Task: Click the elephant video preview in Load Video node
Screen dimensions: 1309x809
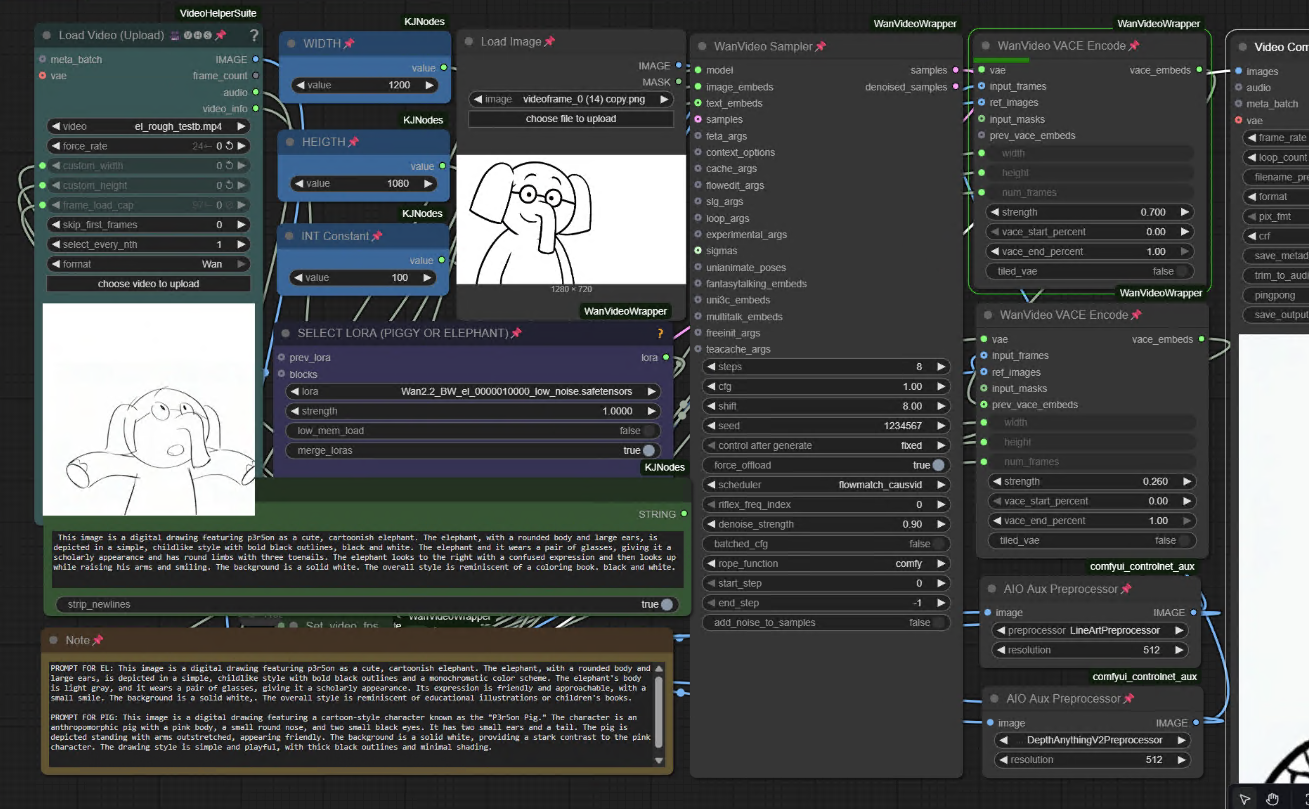Action: (x=149, y=410)
